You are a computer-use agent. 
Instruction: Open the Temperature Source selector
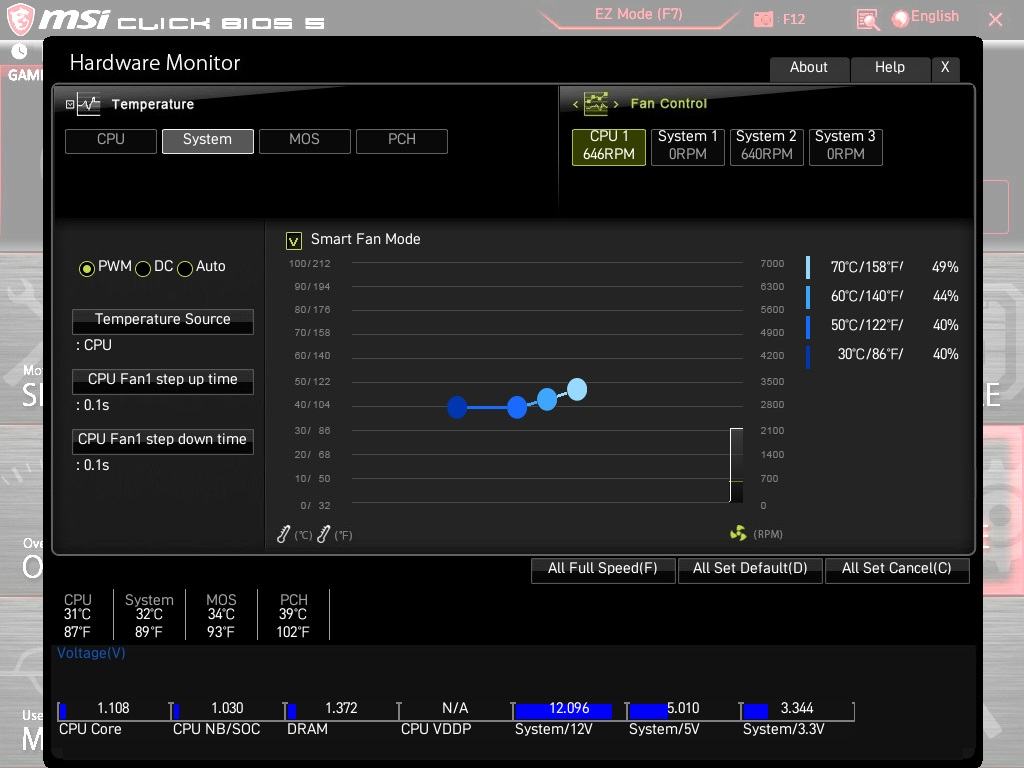[x=163, y=321]
